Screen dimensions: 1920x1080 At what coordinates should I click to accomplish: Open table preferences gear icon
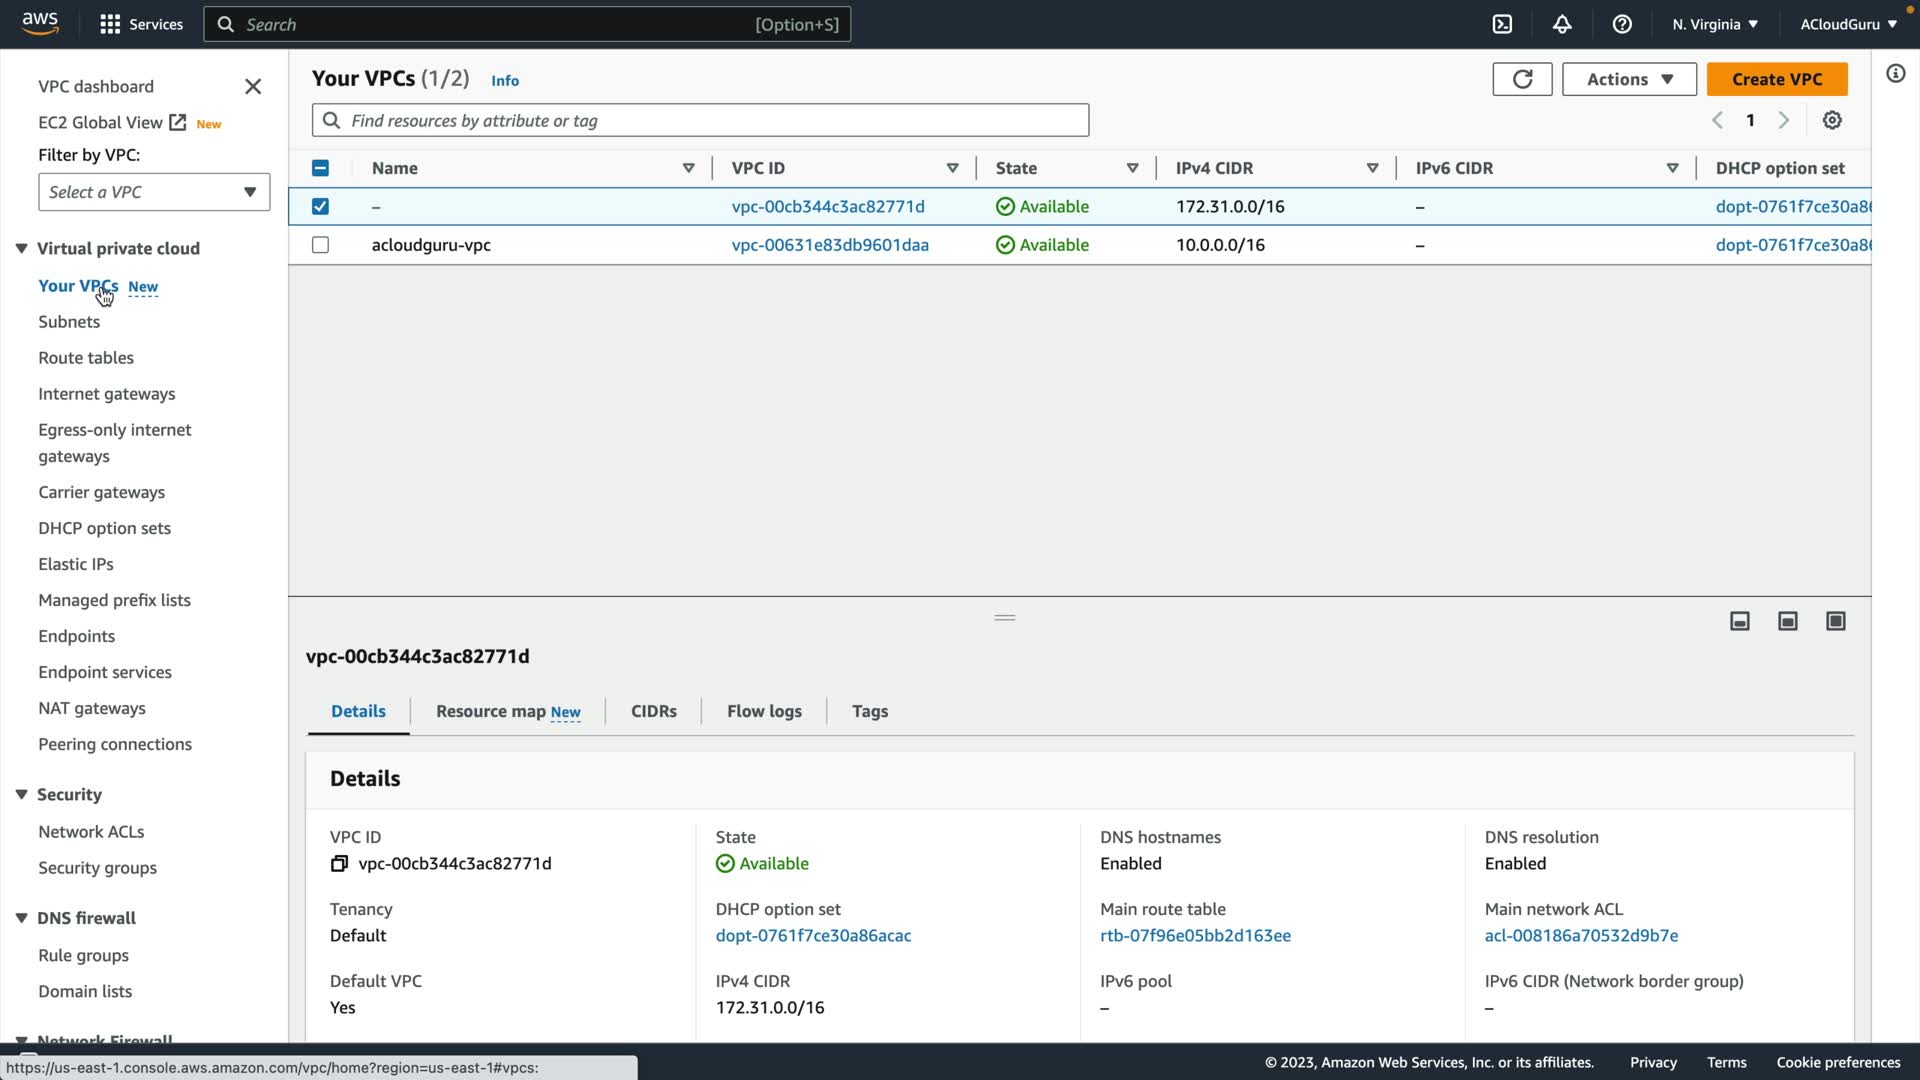(x=1832, y=120)
